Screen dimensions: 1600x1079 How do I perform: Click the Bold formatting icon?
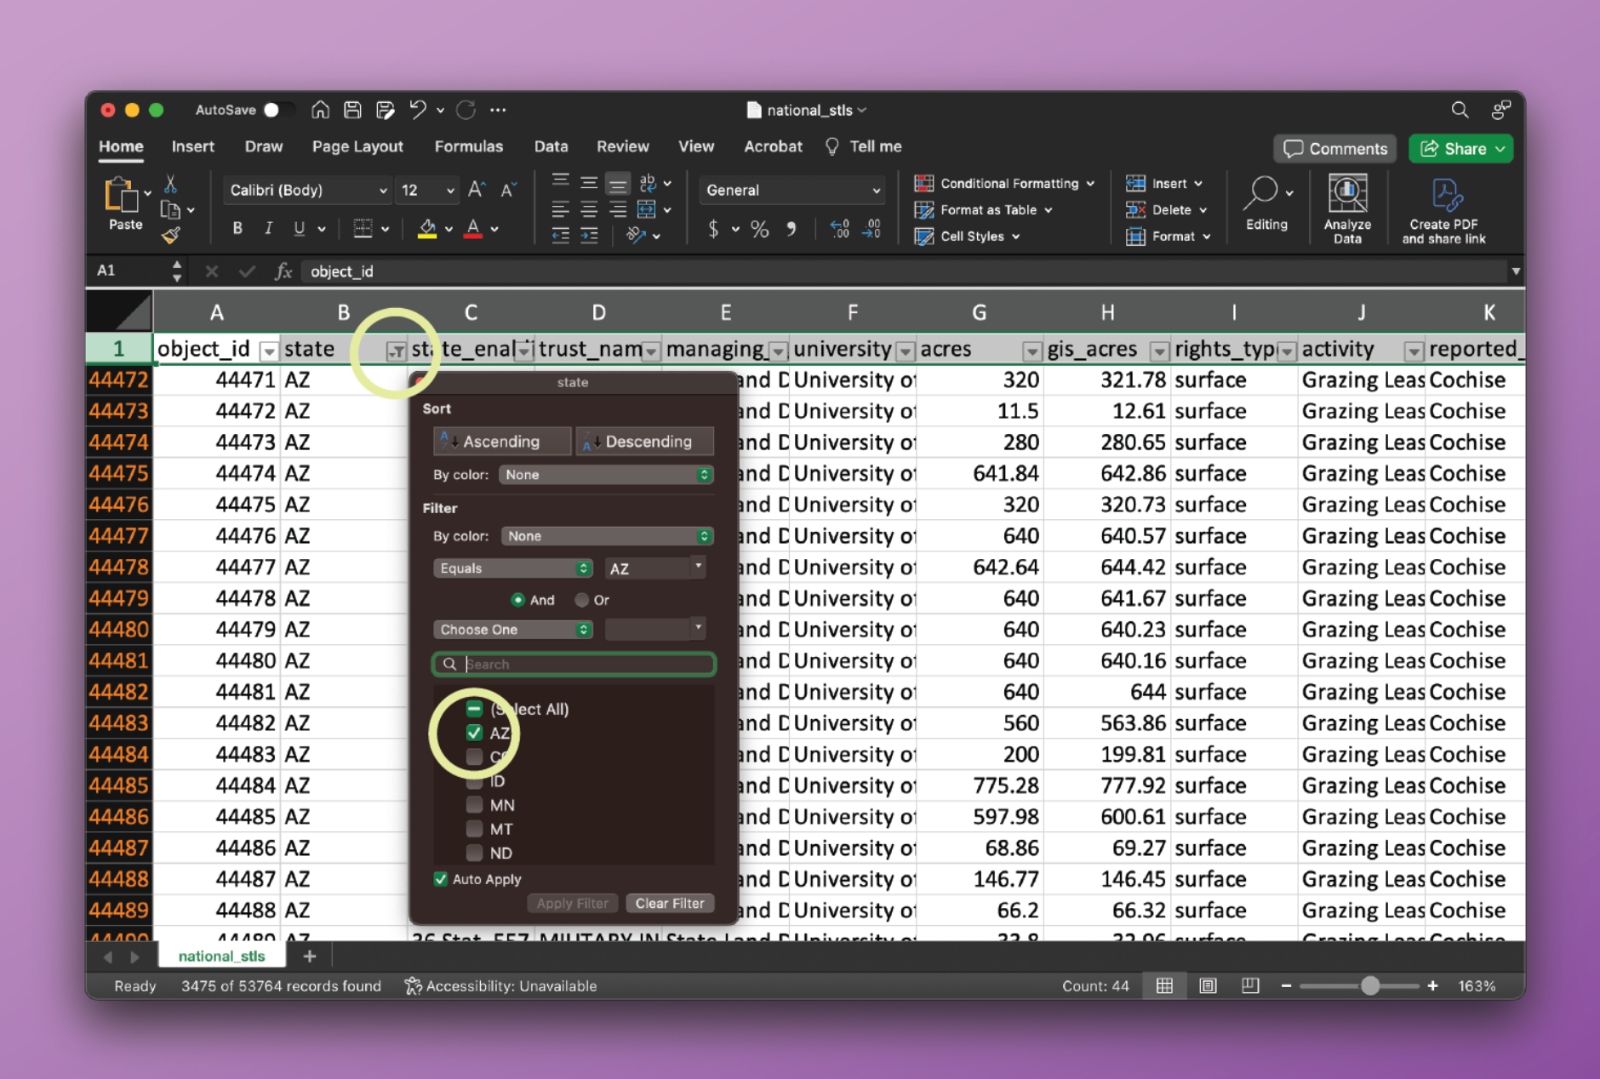(237, 228)
